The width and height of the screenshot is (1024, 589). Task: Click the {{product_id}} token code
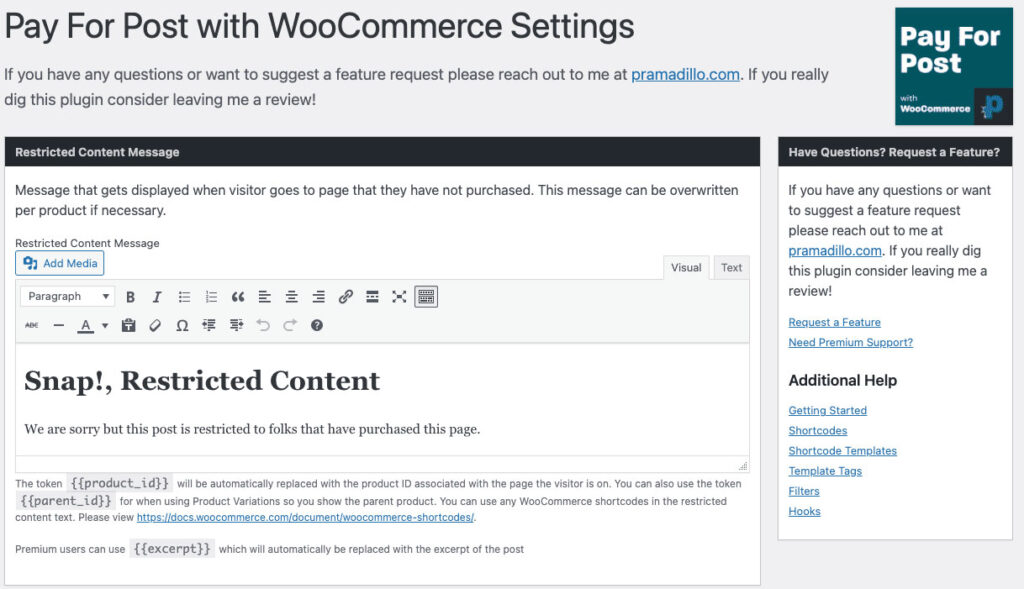click(120, 483)
